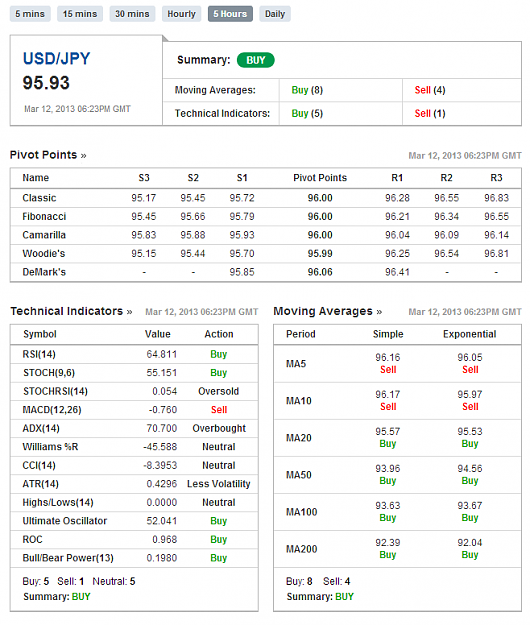Click the Pivot Points column header
530x625 pixels.
pyautogui.click(x=320, y=178)
